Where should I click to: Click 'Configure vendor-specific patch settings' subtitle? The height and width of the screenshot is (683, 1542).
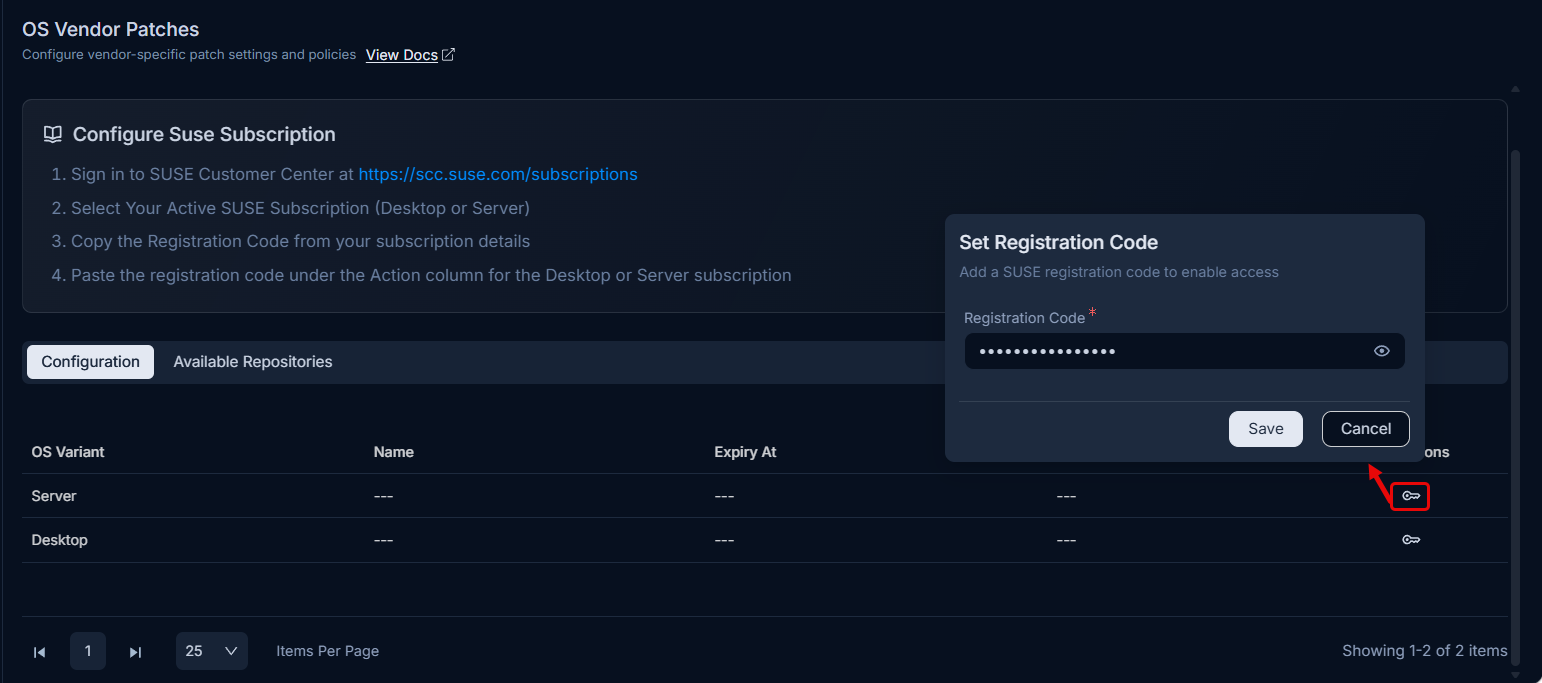coord(189,54)
